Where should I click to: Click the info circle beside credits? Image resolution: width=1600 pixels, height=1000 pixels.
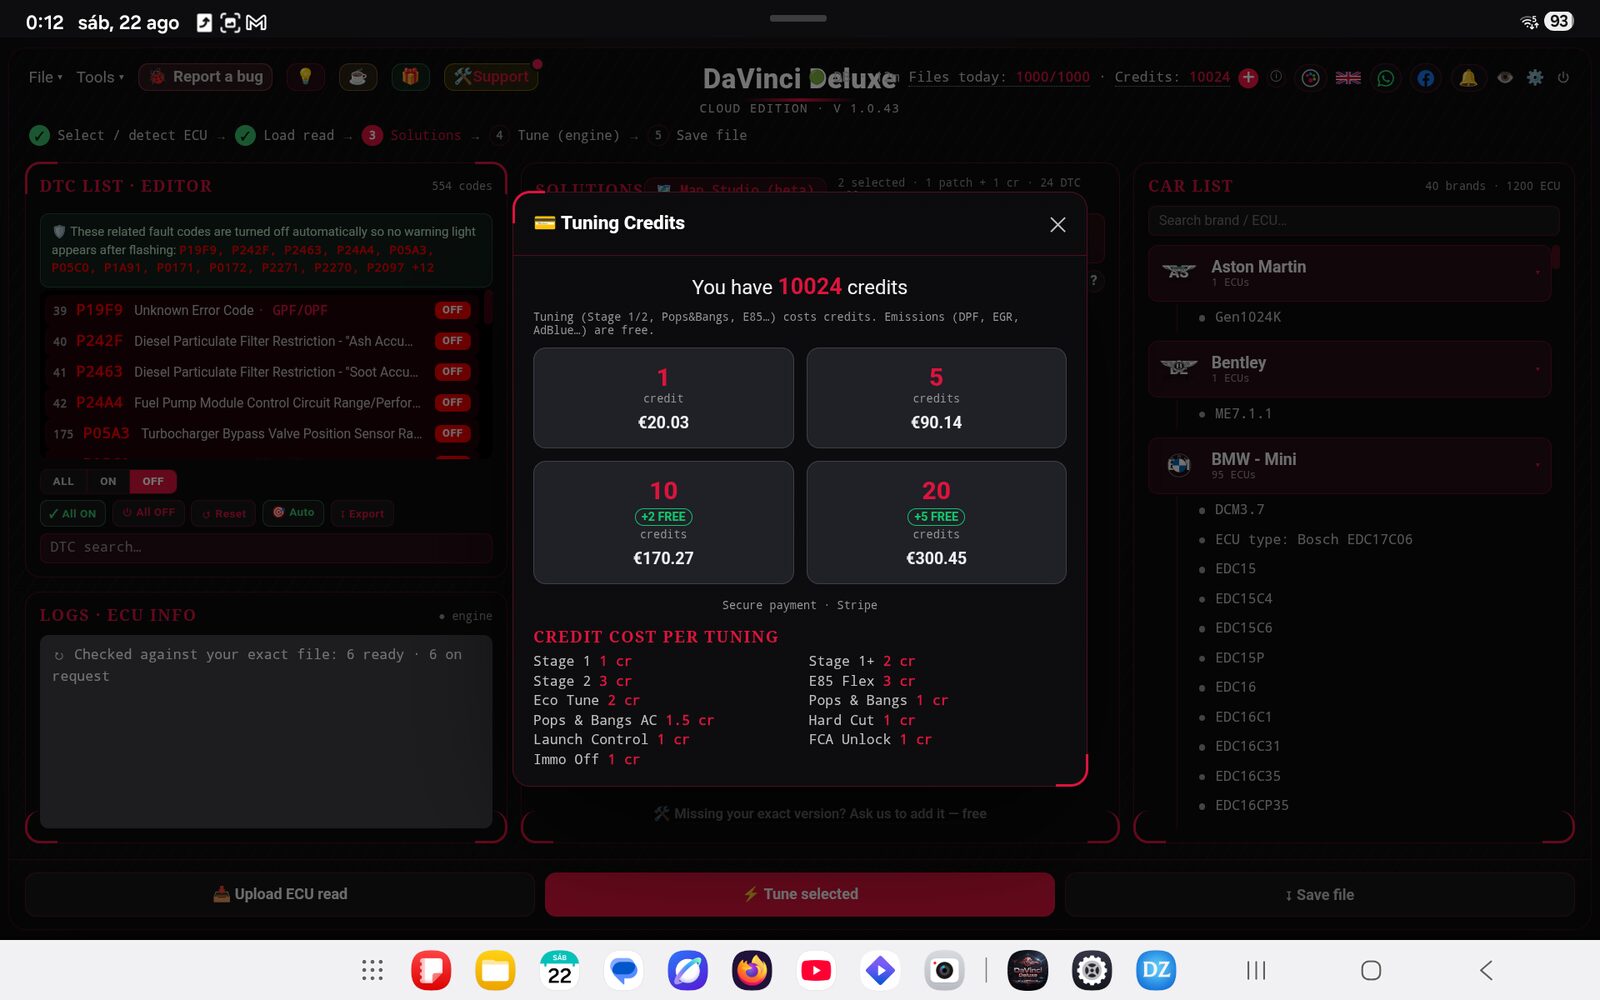coord(1276,77)
